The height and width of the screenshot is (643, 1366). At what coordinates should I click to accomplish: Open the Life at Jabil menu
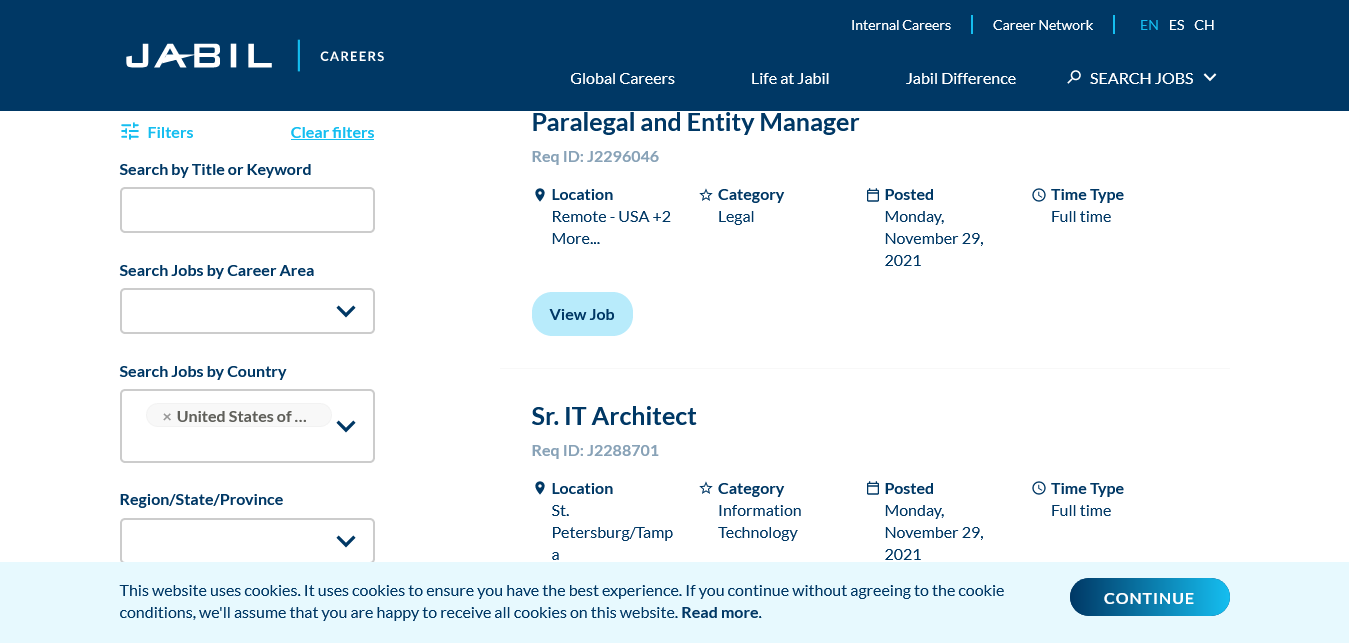click(x=790, y=78)
